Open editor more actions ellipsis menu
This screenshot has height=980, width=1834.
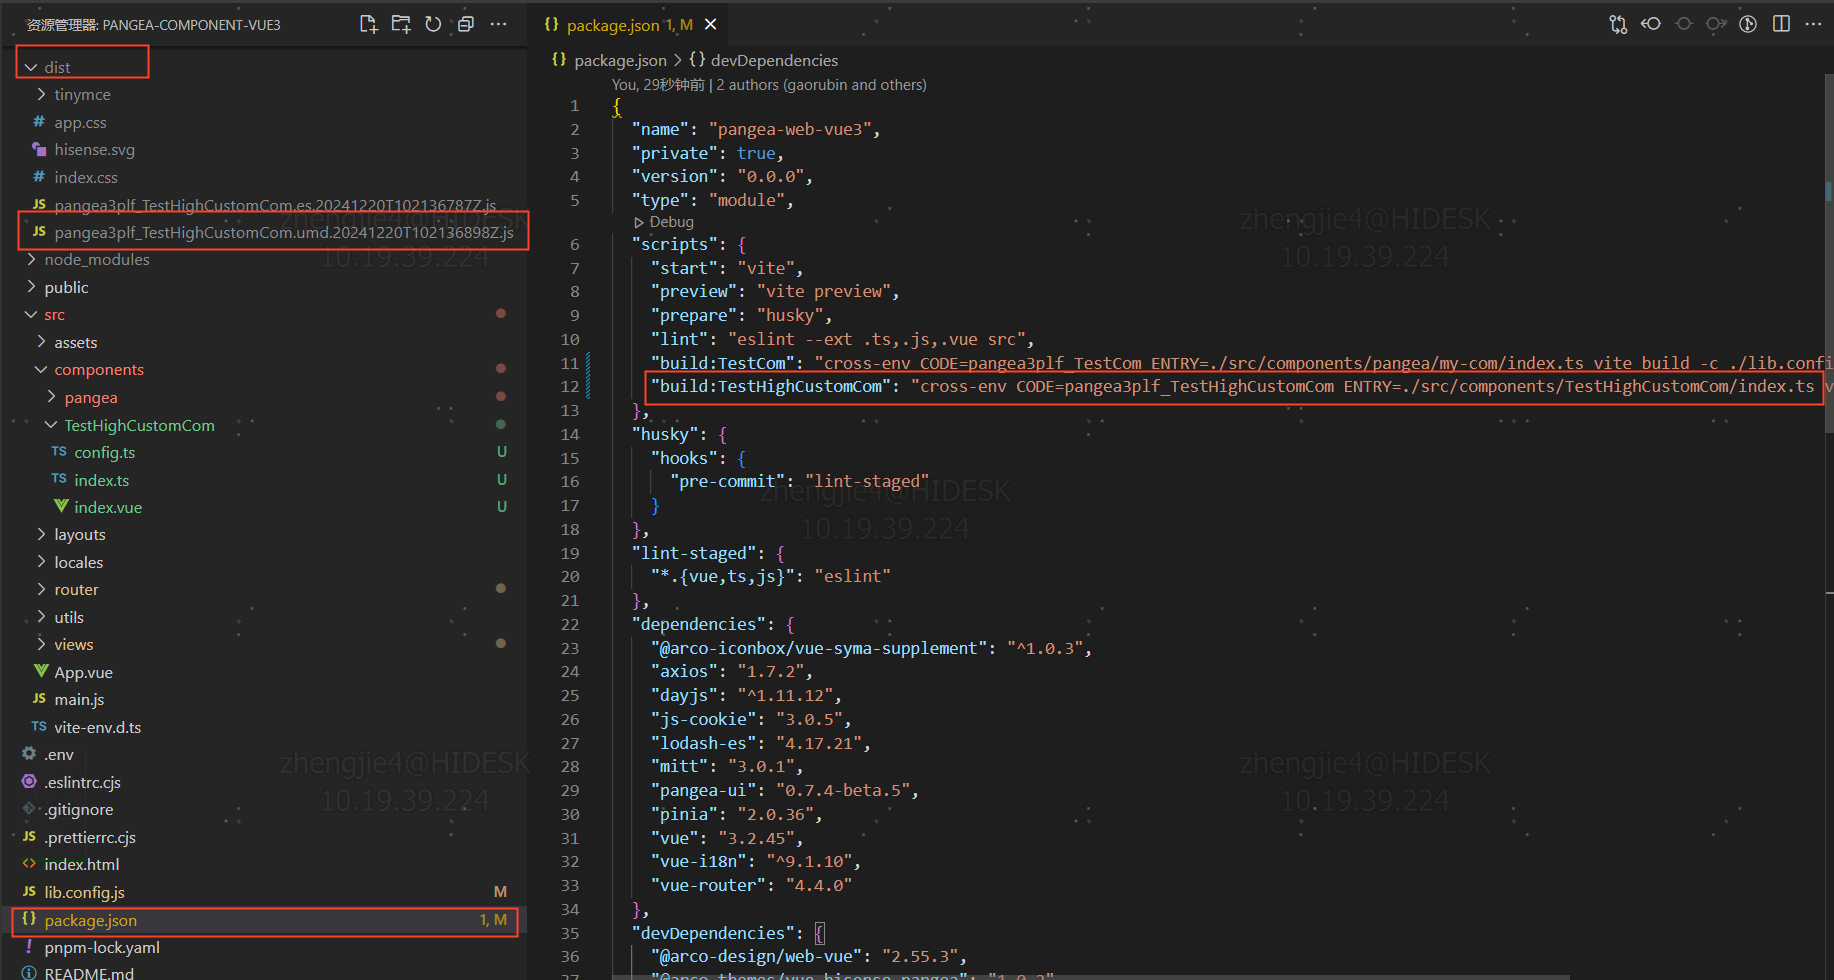point(1813,24)
